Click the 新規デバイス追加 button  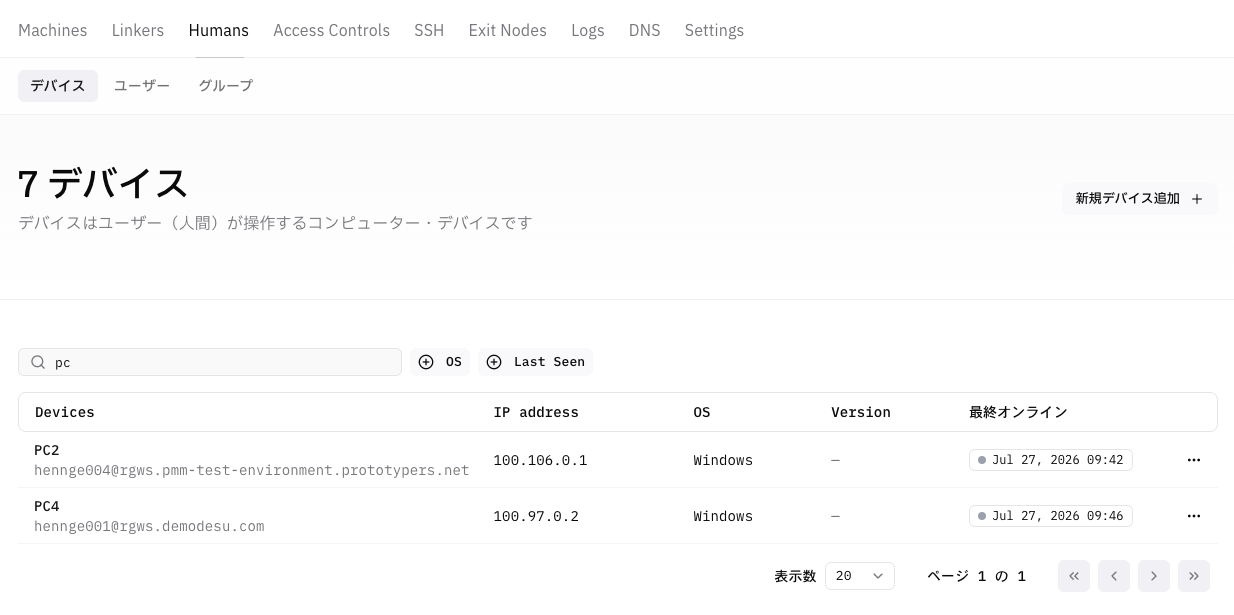[x=1139, y=198]
